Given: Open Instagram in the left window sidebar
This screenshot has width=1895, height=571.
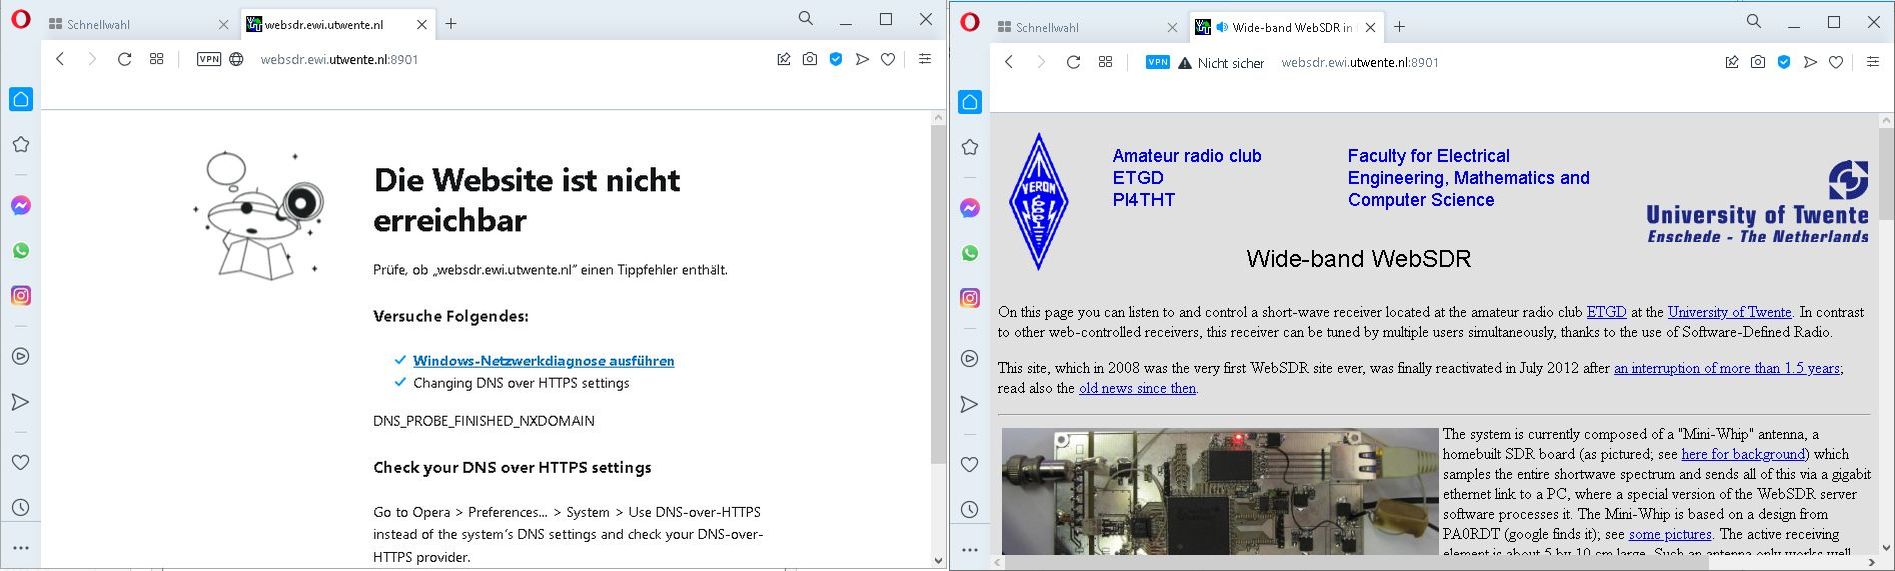Looking at the screenshot, I should tap(21, 295).
